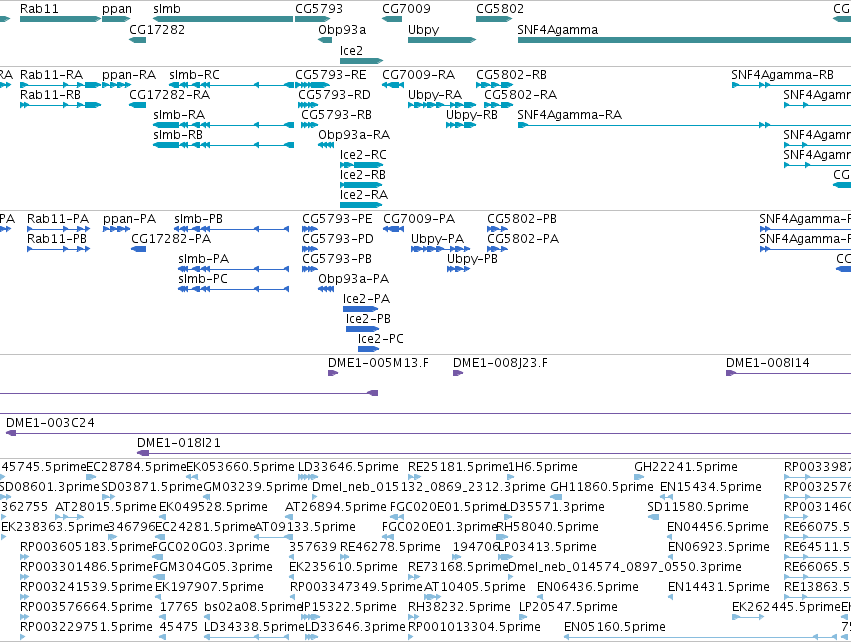
Task: Open the Rab11-RB transcript
Action: (x=50, y=95)
